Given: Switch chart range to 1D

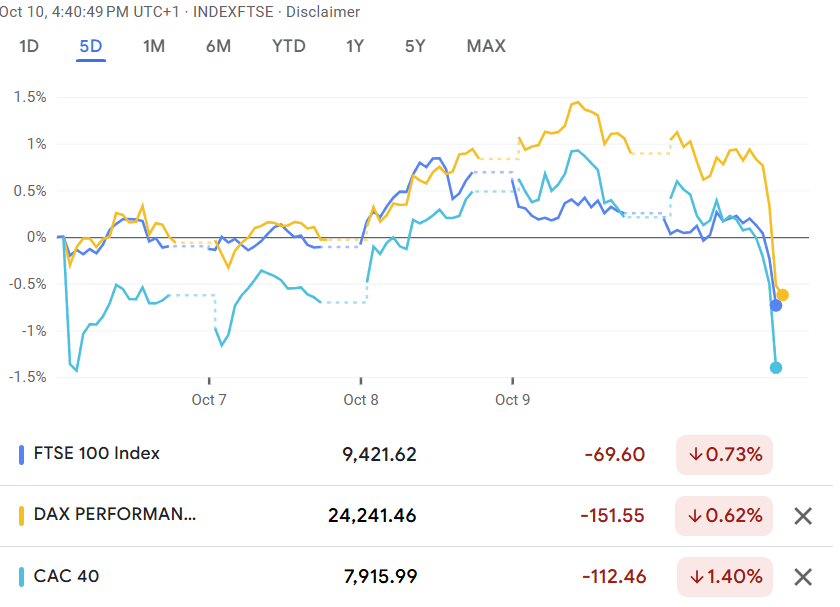Looking at the screenshot, I should (x=29, y=46).
